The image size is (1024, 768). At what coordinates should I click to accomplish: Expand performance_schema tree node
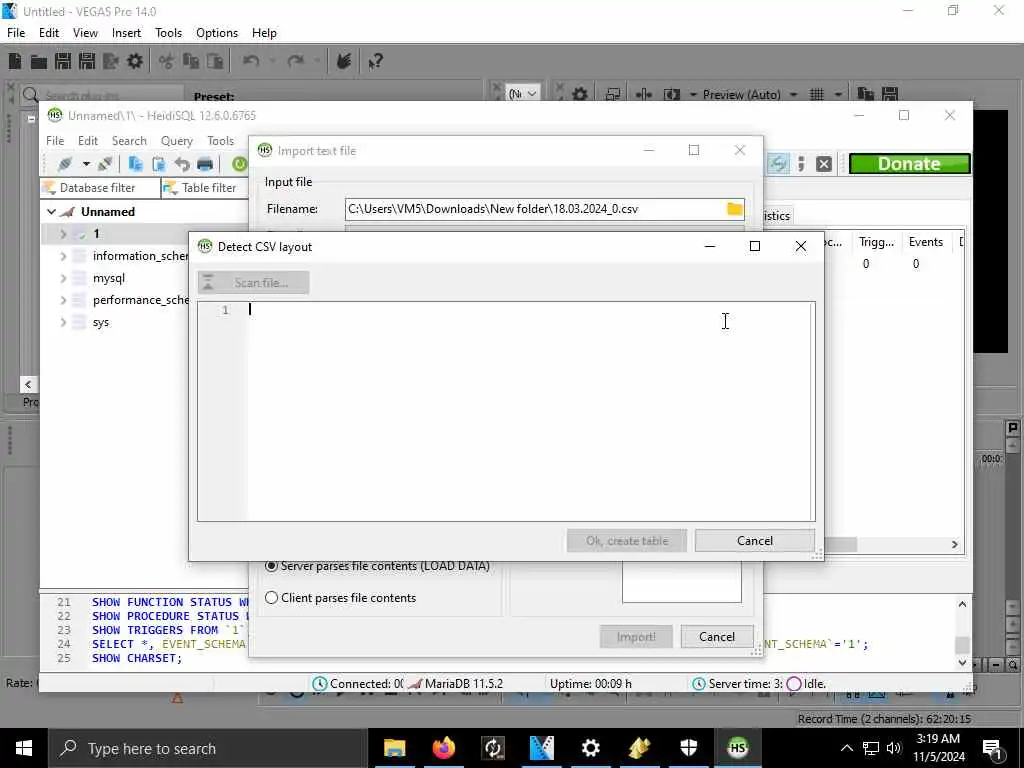point(63,300)
